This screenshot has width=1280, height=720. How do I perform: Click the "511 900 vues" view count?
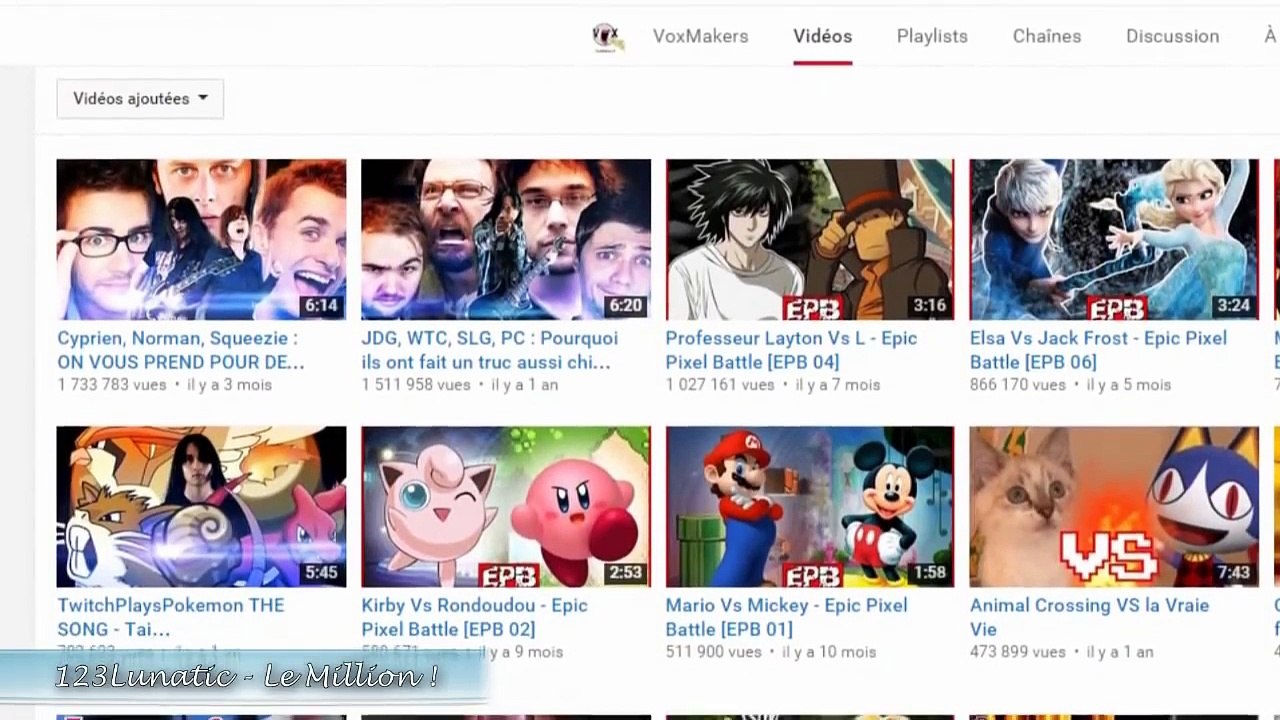(713, 652)
